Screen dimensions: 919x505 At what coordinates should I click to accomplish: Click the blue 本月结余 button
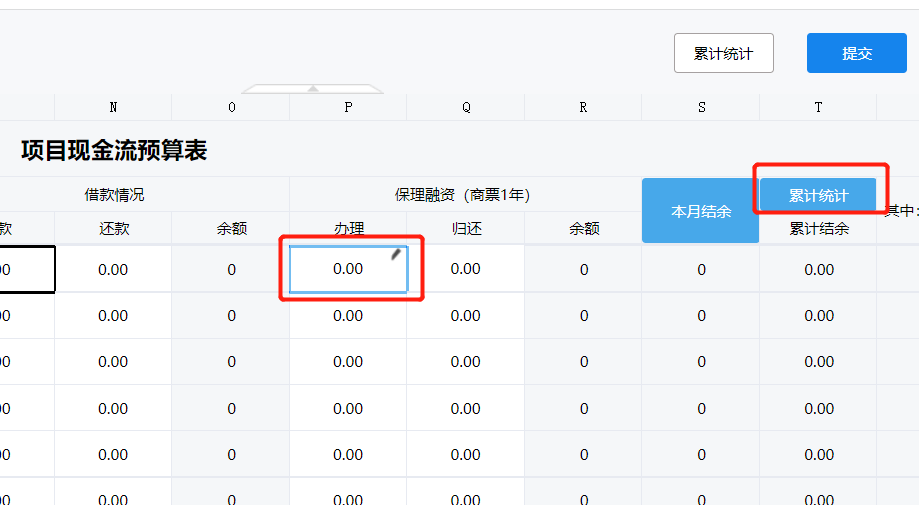point(700,211)
